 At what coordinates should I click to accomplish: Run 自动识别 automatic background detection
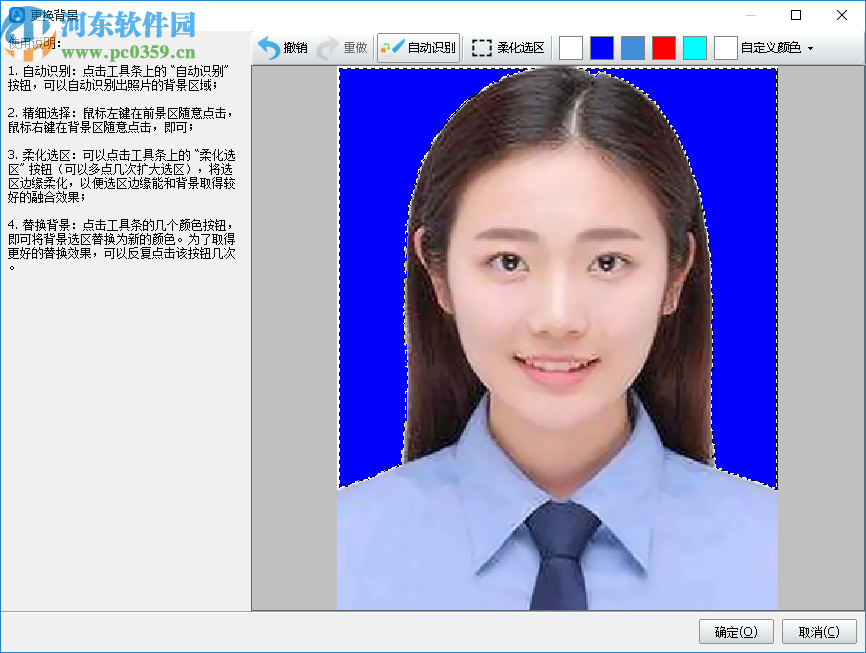[430, 47]
